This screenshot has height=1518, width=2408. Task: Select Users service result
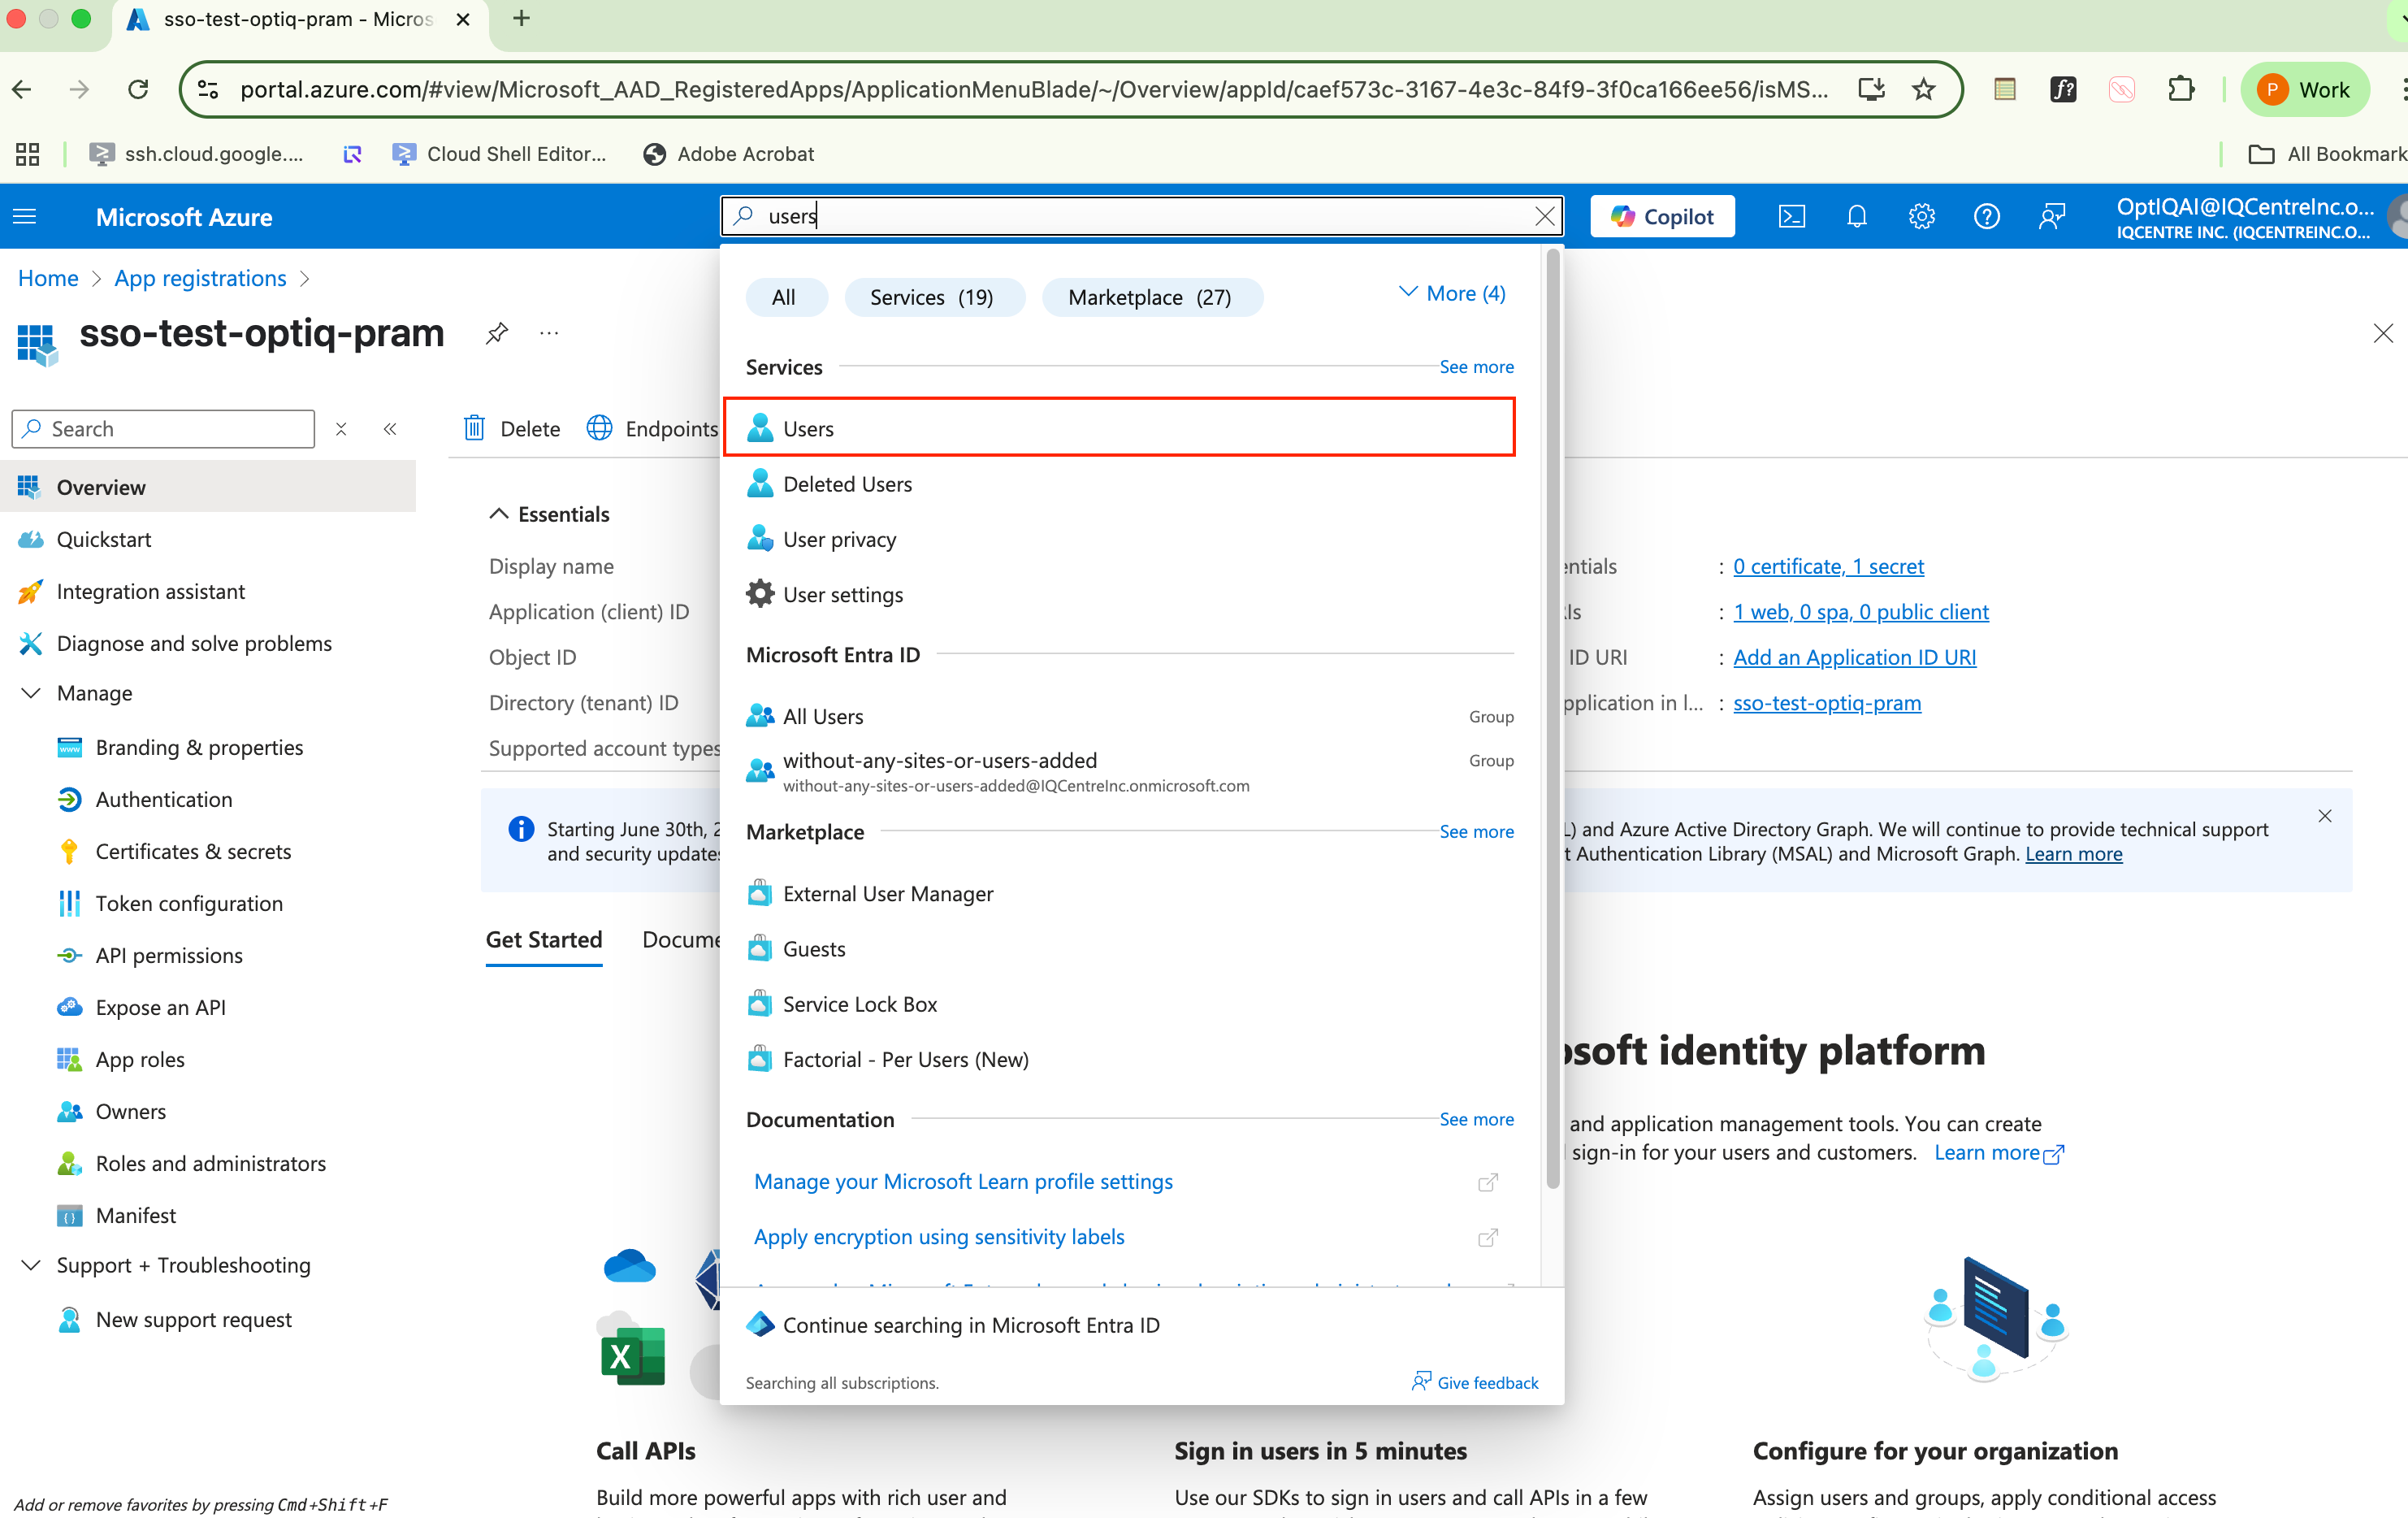pyautogui.click(x=1119, y=428)
